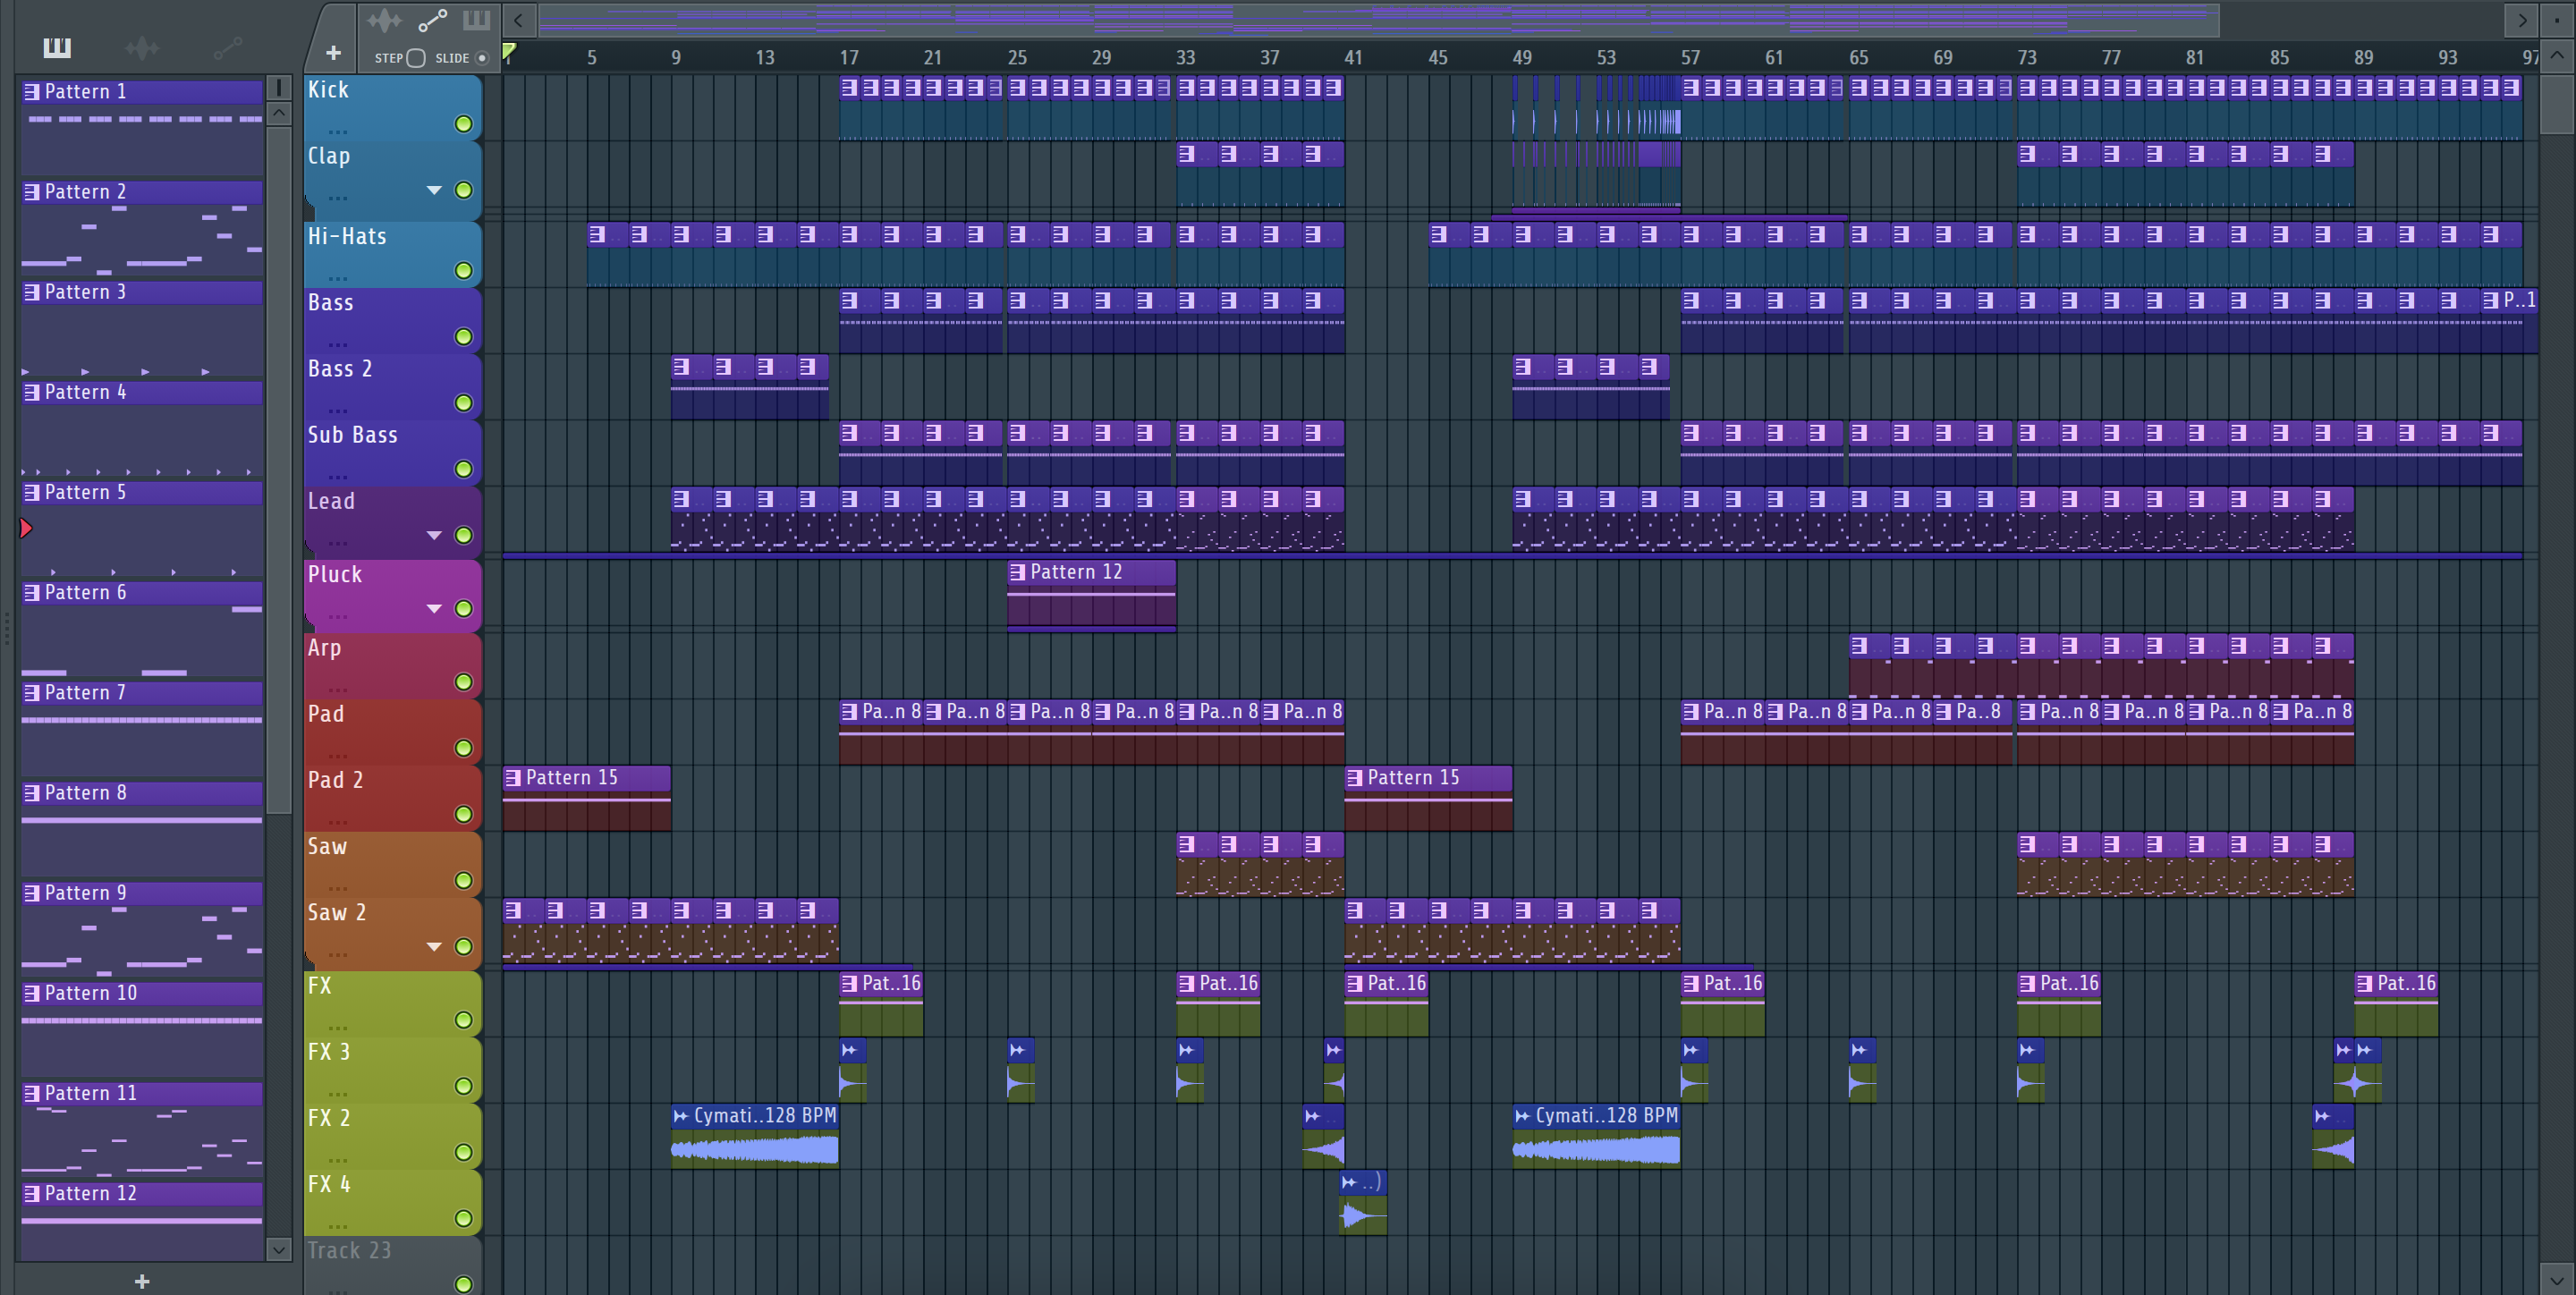Select the pattern clip focus piano icon
This screenshot has height=1295, width=2576.
coord(477,20)
